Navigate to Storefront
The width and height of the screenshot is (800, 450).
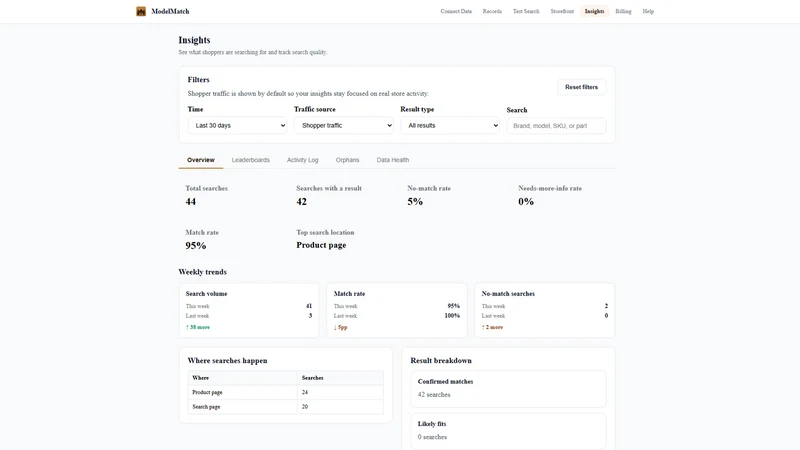562,11
